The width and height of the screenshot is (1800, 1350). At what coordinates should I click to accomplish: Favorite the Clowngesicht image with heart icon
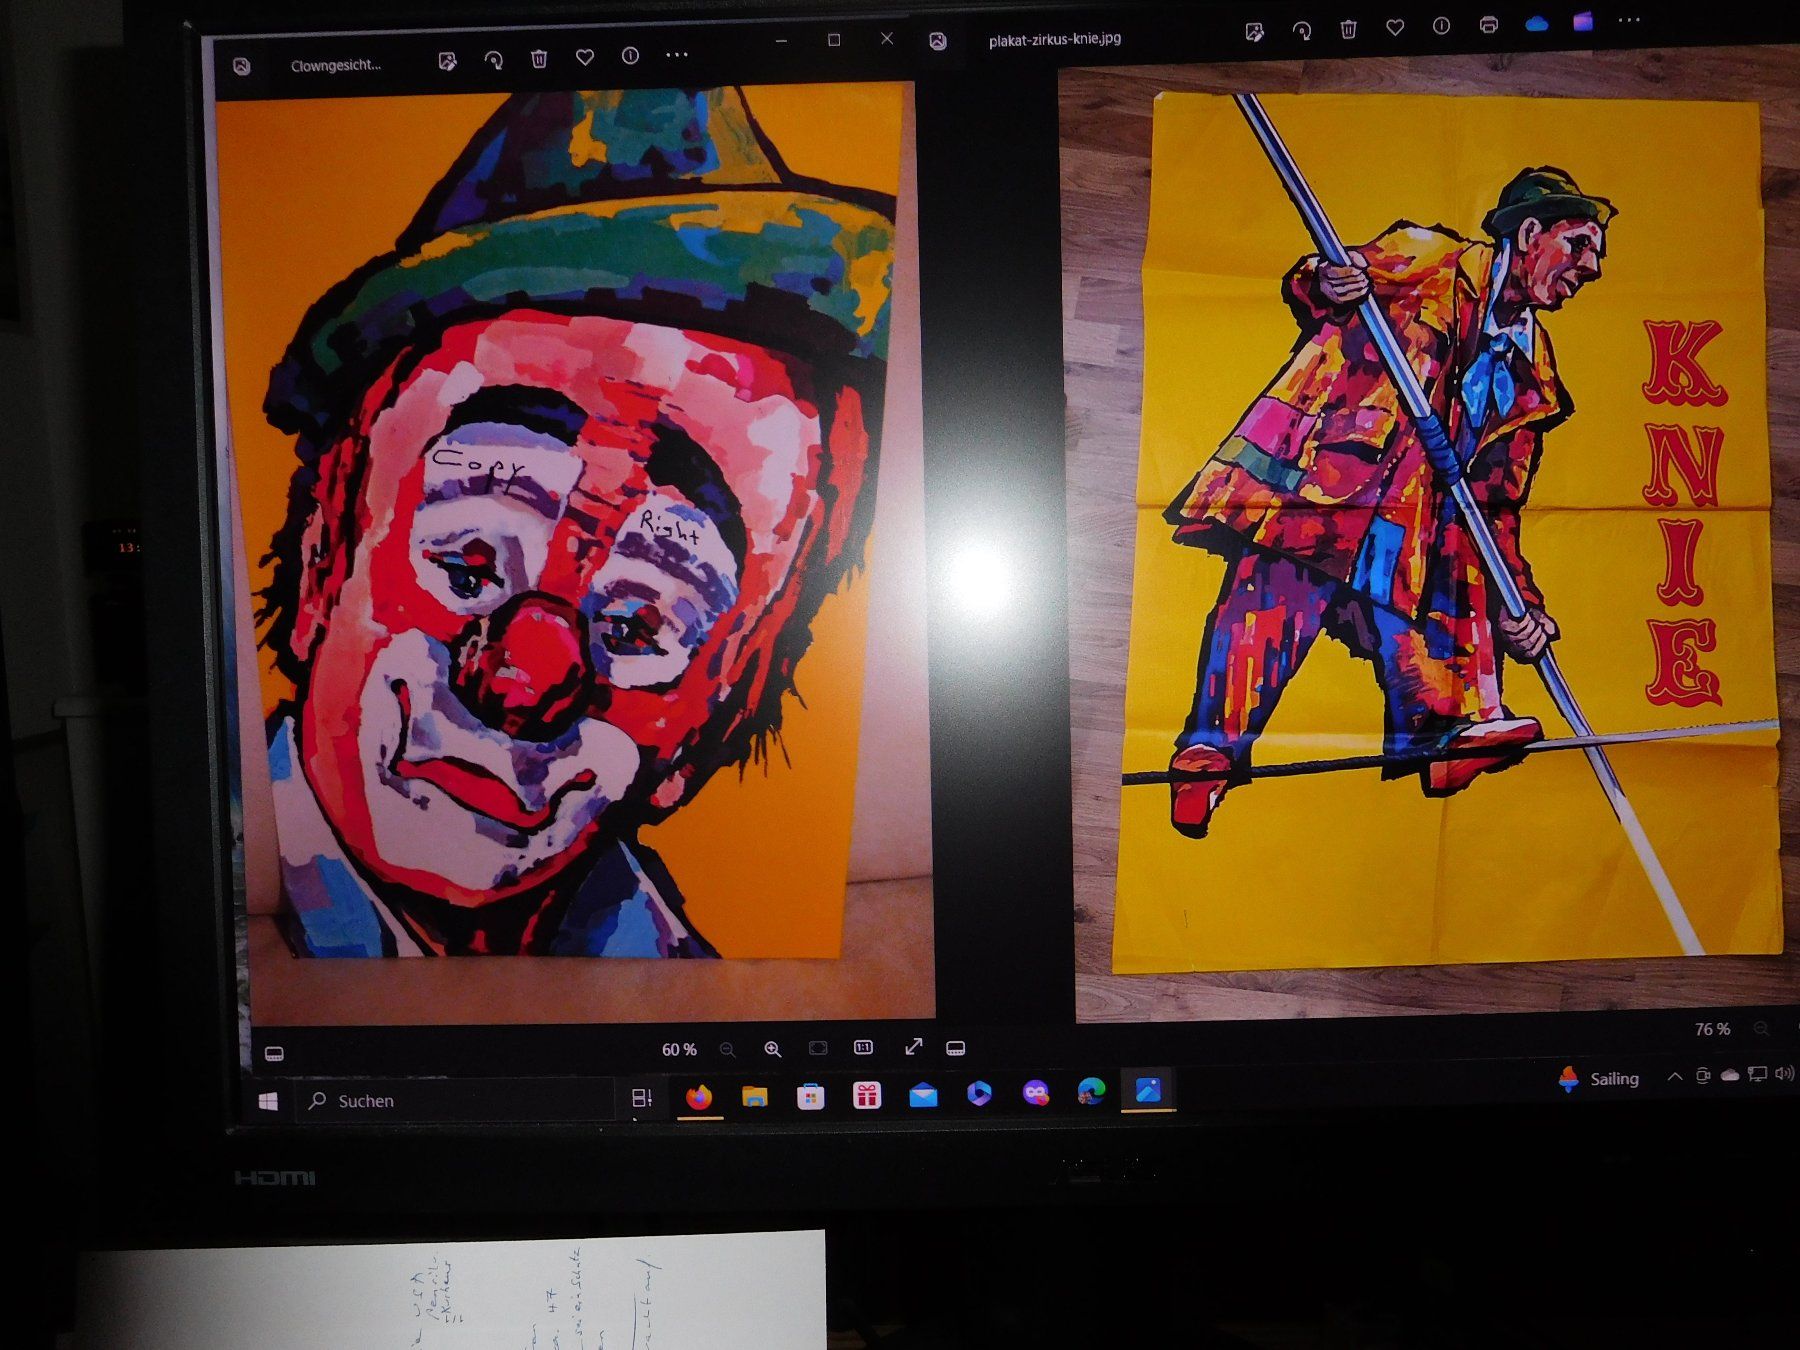pyautogui.click(x=585, y=58)
